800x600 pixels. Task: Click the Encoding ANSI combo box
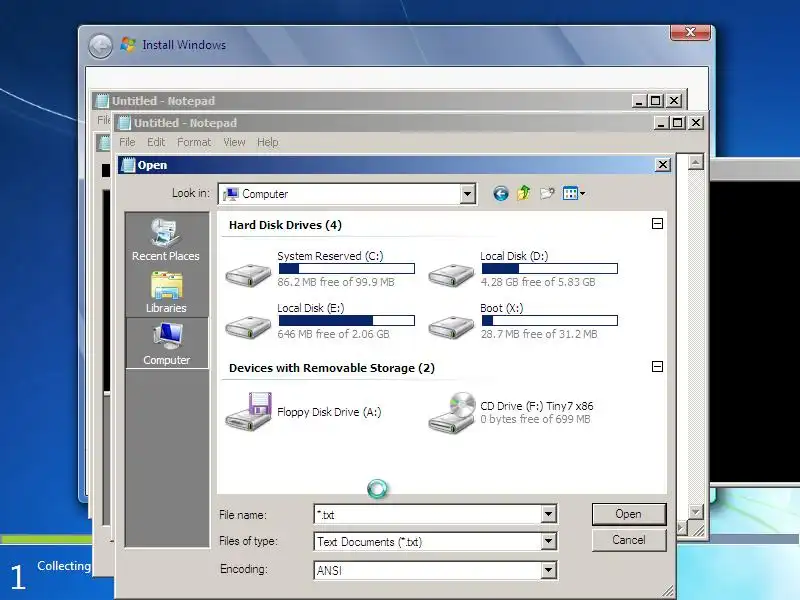coord(435,570)
